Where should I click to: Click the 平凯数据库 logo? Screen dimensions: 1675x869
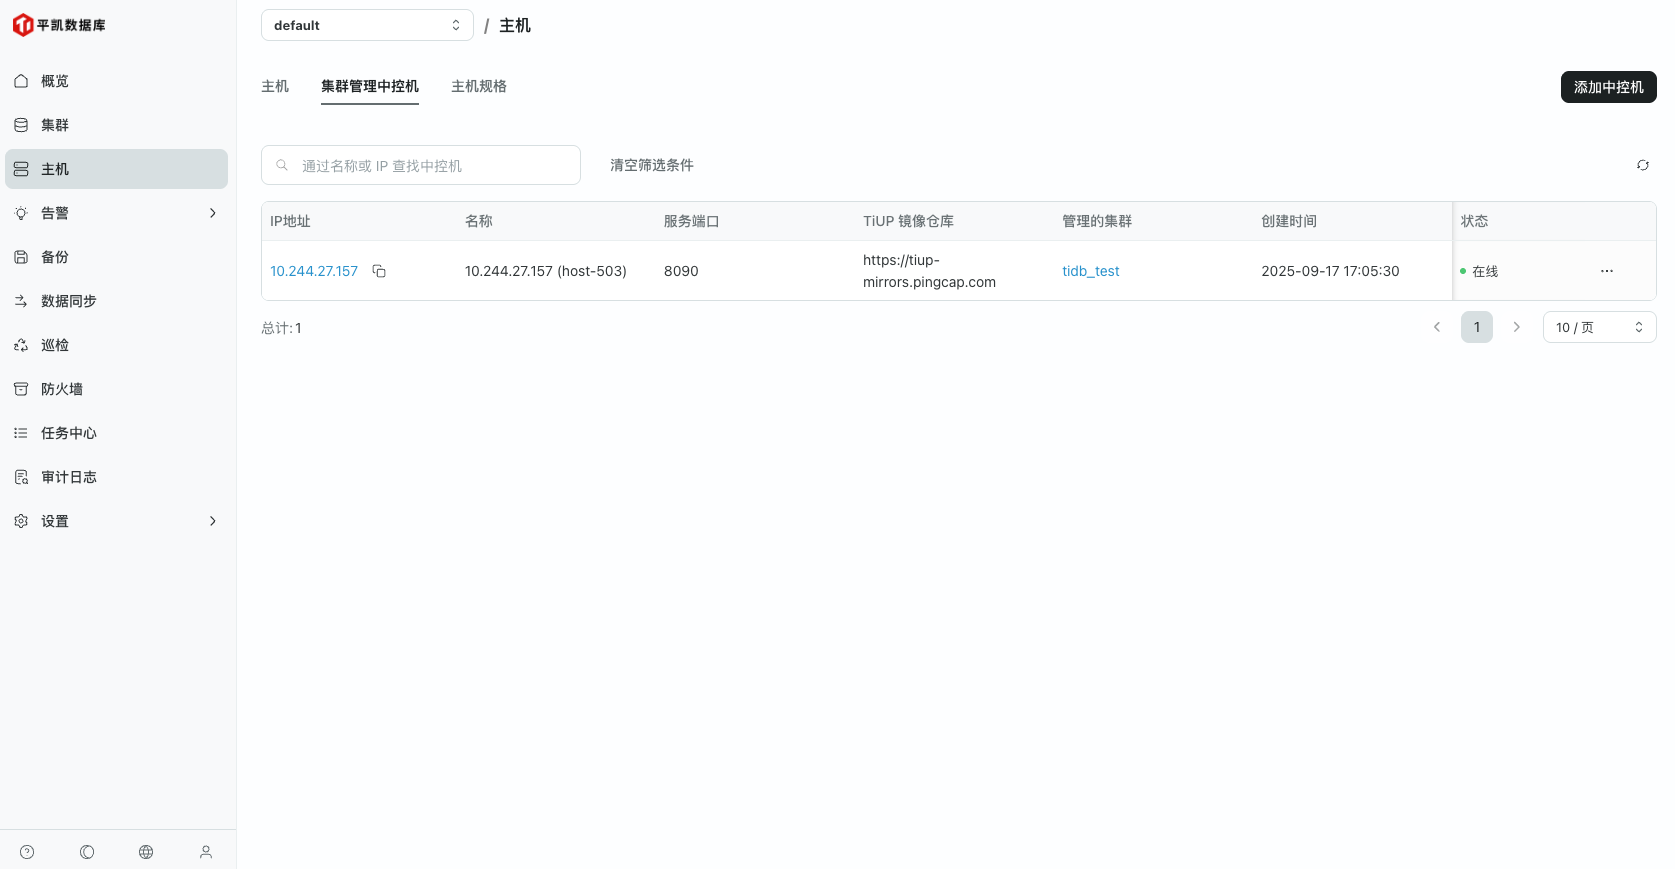click(x=59, y=25)
